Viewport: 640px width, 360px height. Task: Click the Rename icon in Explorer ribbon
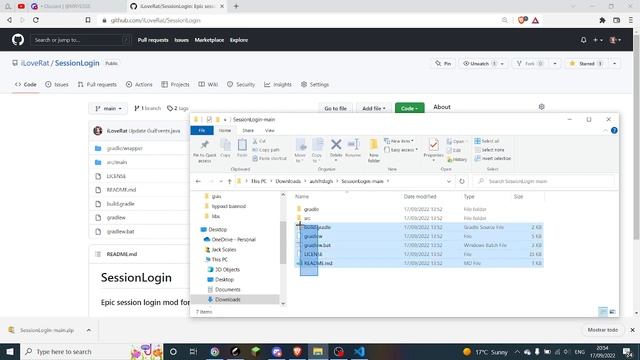tap(353, 148)
